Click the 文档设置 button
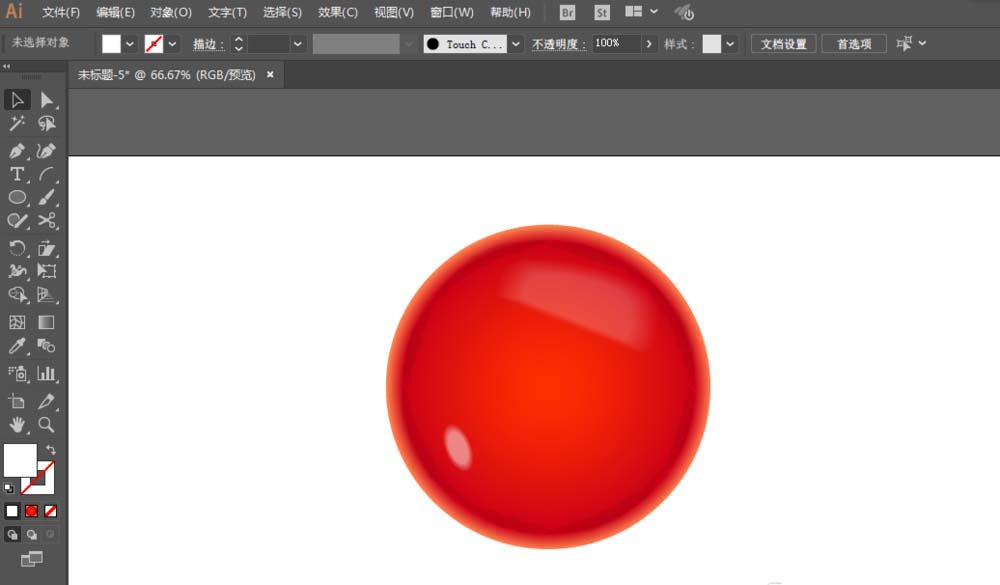This screenshot has height=585, width=1000. point(783,44)
